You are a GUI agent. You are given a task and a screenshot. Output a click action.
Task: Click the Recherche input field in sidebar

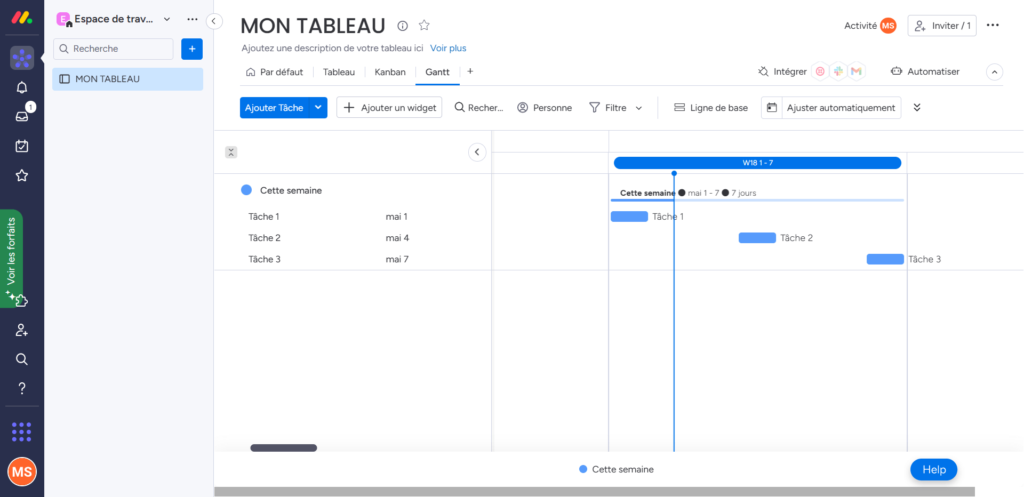(x=113, y=48)
